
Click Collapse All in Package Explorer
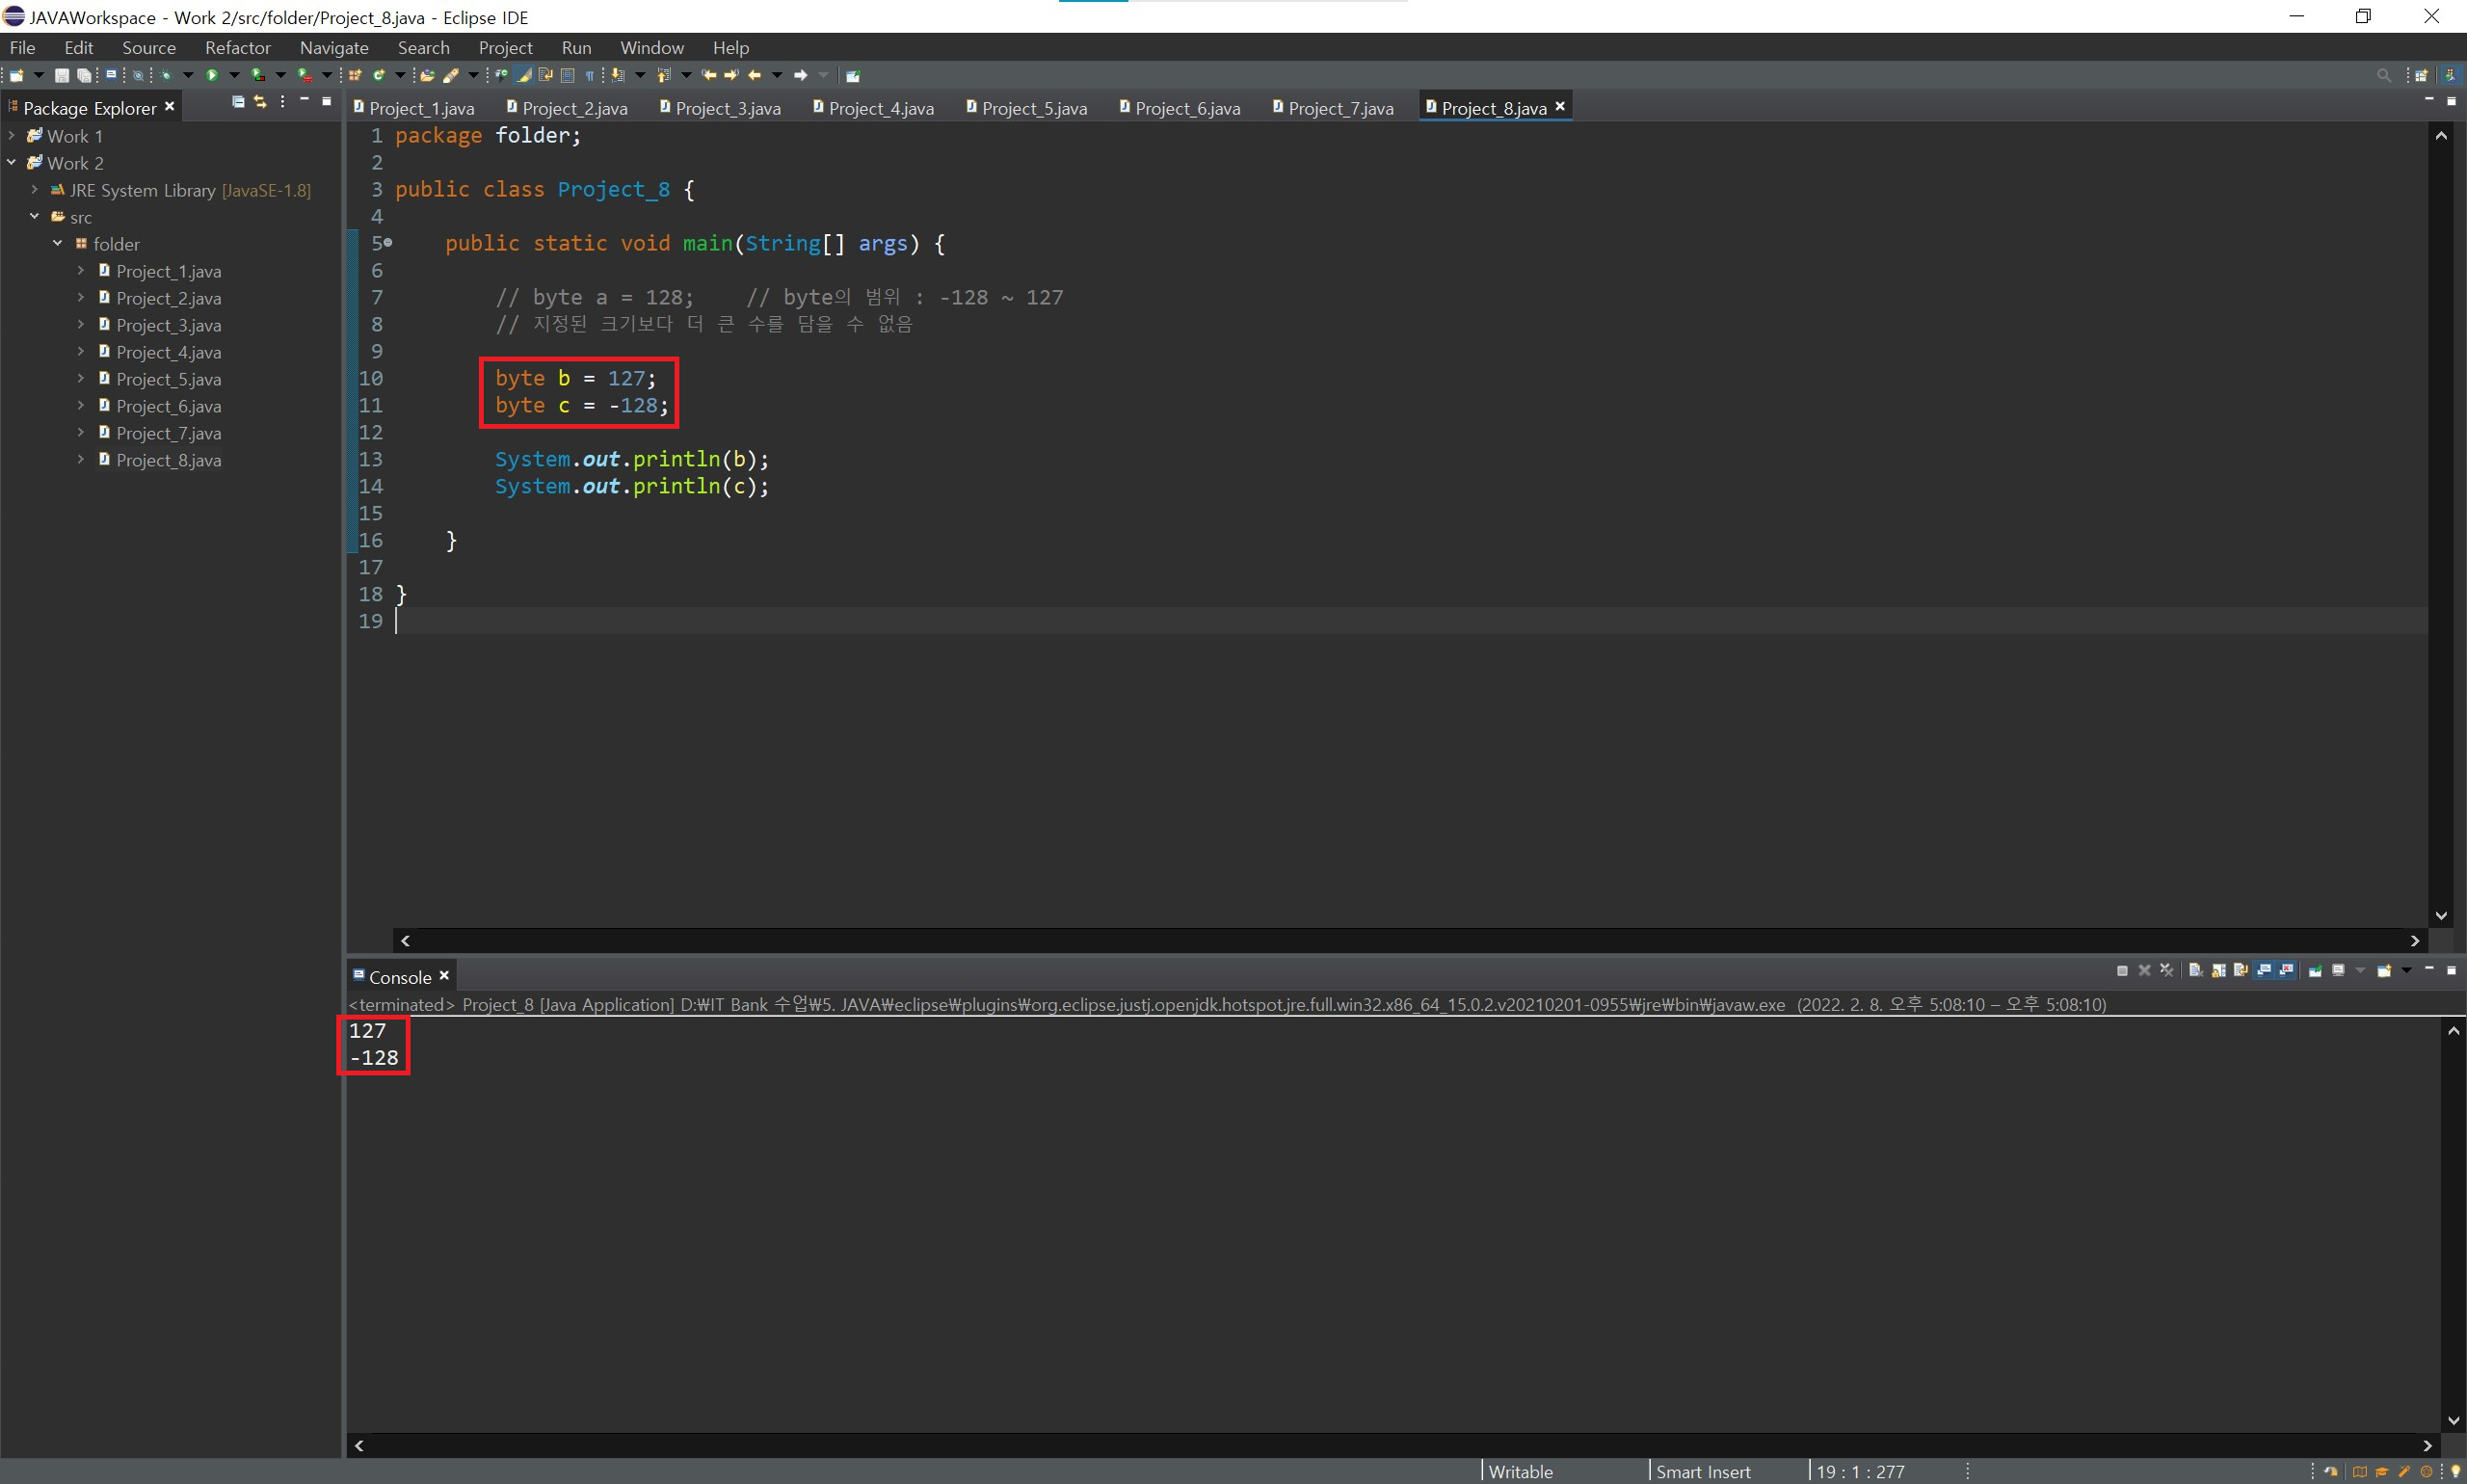coord(238,102)
